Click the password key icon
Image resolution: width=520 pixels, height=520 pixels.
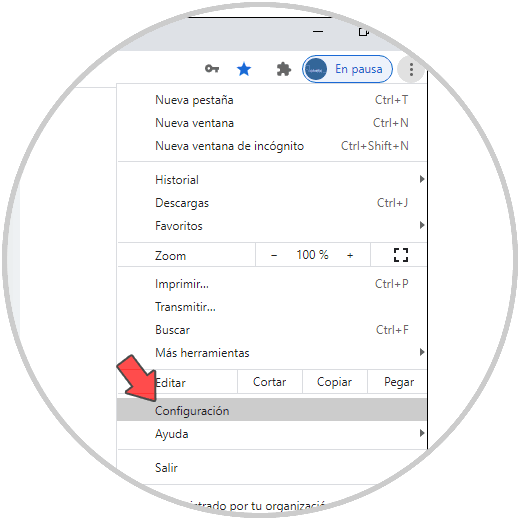(x=212, y=69)
